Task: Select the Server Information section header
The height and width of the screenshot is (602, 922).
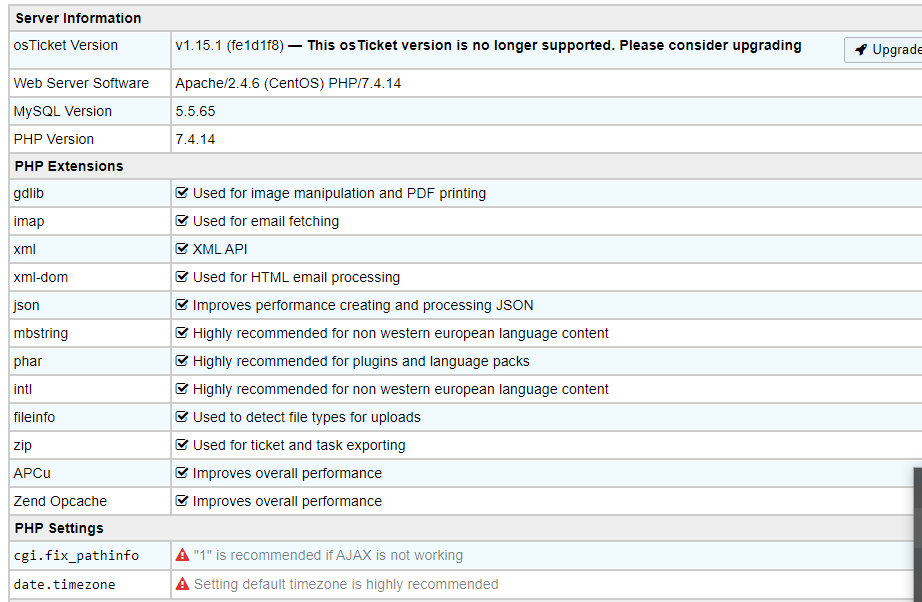Action: click(78, 18)
